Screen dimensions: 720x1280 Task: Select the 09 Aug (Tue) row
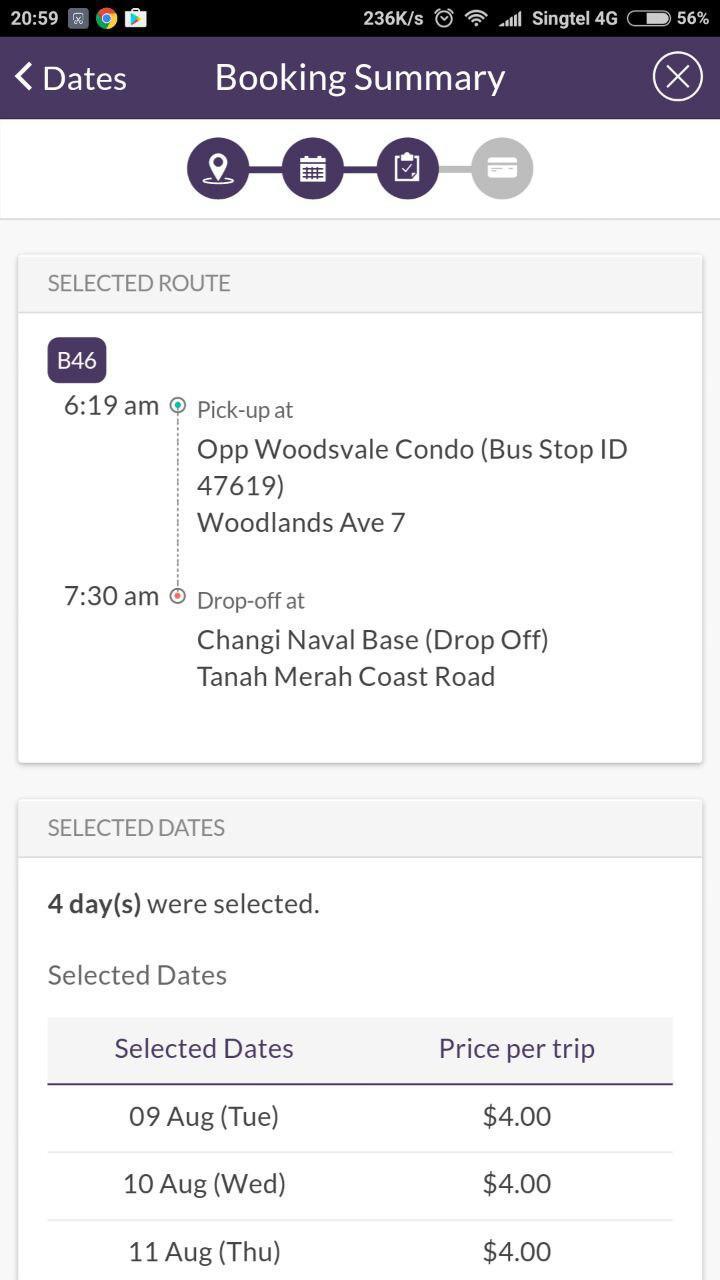tap(360, 1117)
